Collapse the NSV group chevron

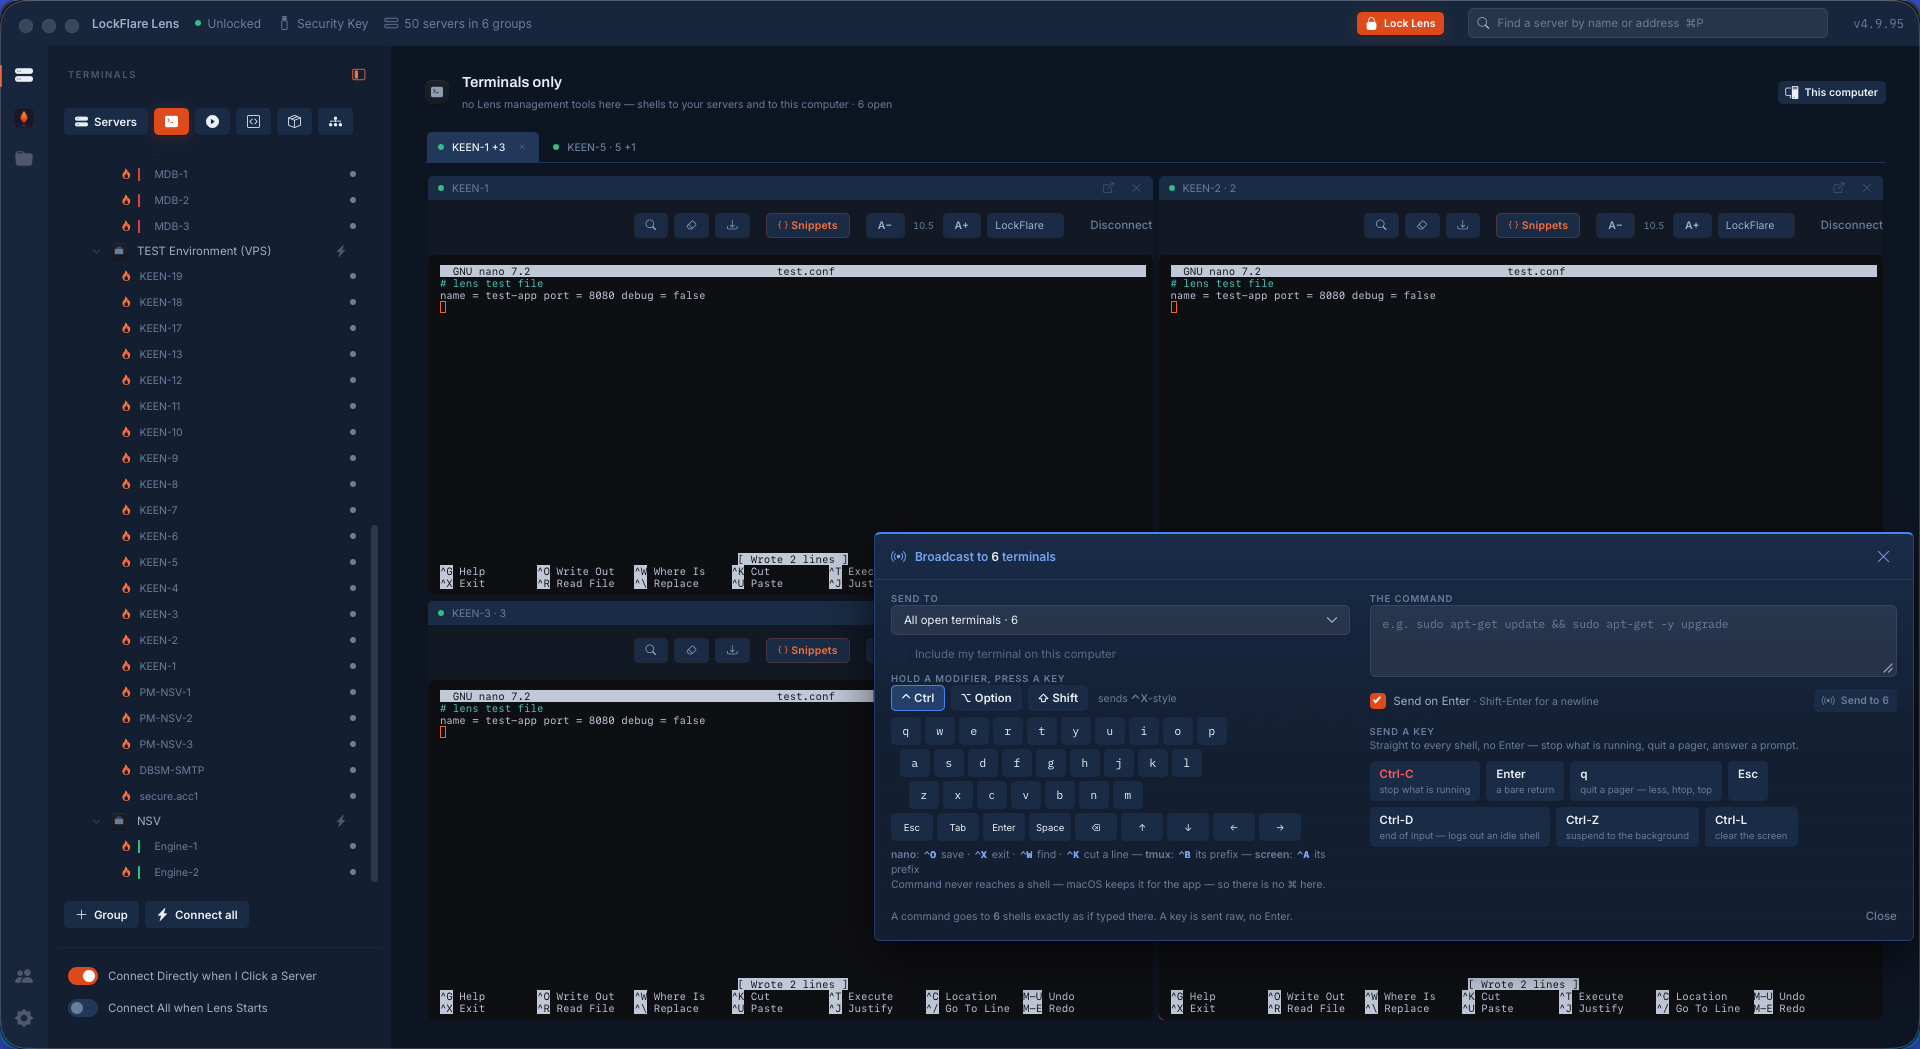tap(97, 821)
